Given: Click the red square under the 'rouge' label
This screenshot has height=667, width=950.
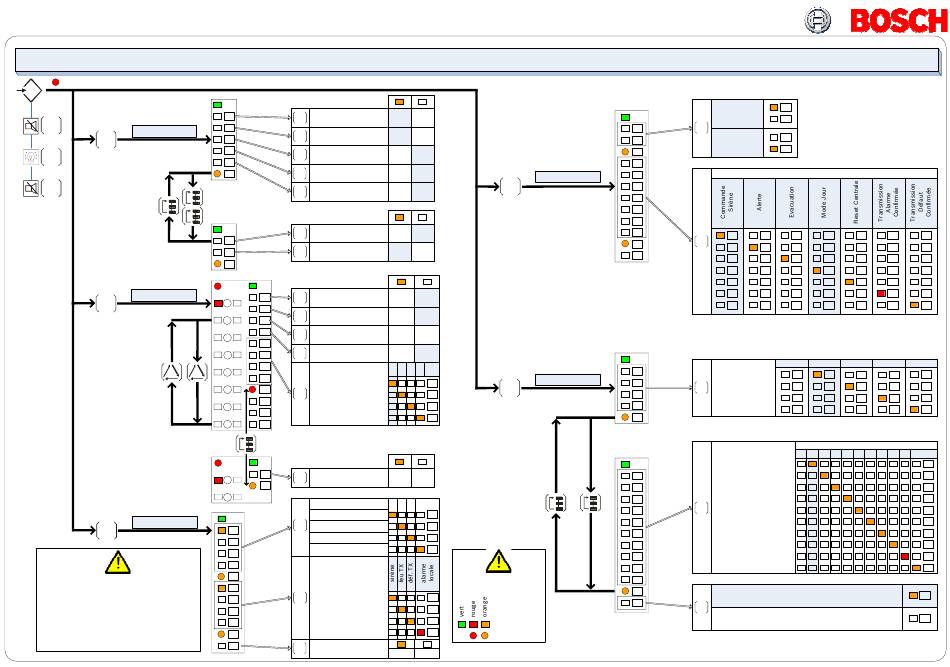Looking at the screenshot, I should pos(473,624).
